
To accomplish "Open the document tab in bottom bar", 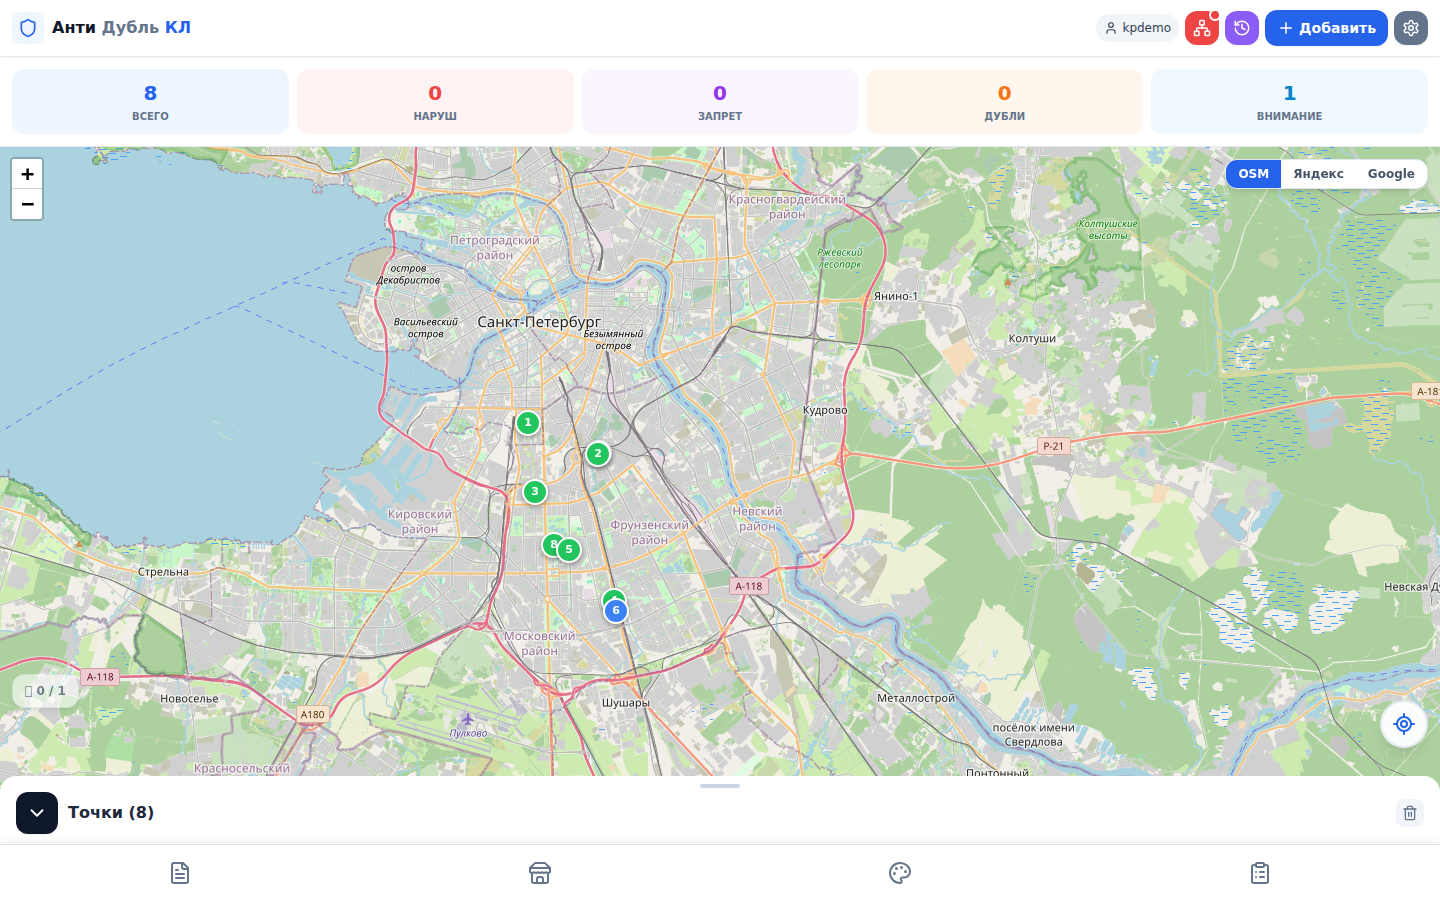I will [x=180, y=873].
